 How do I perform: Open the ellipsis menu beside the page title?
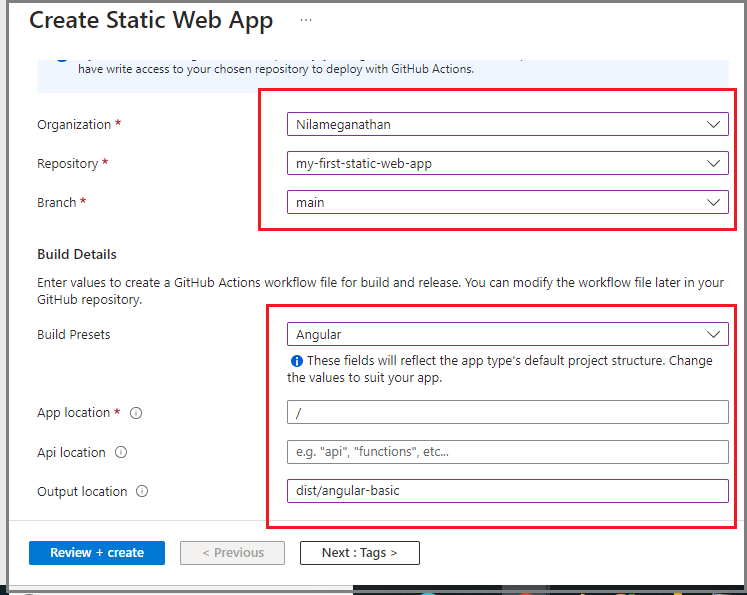pyautogui.click(x=306, y=20)
